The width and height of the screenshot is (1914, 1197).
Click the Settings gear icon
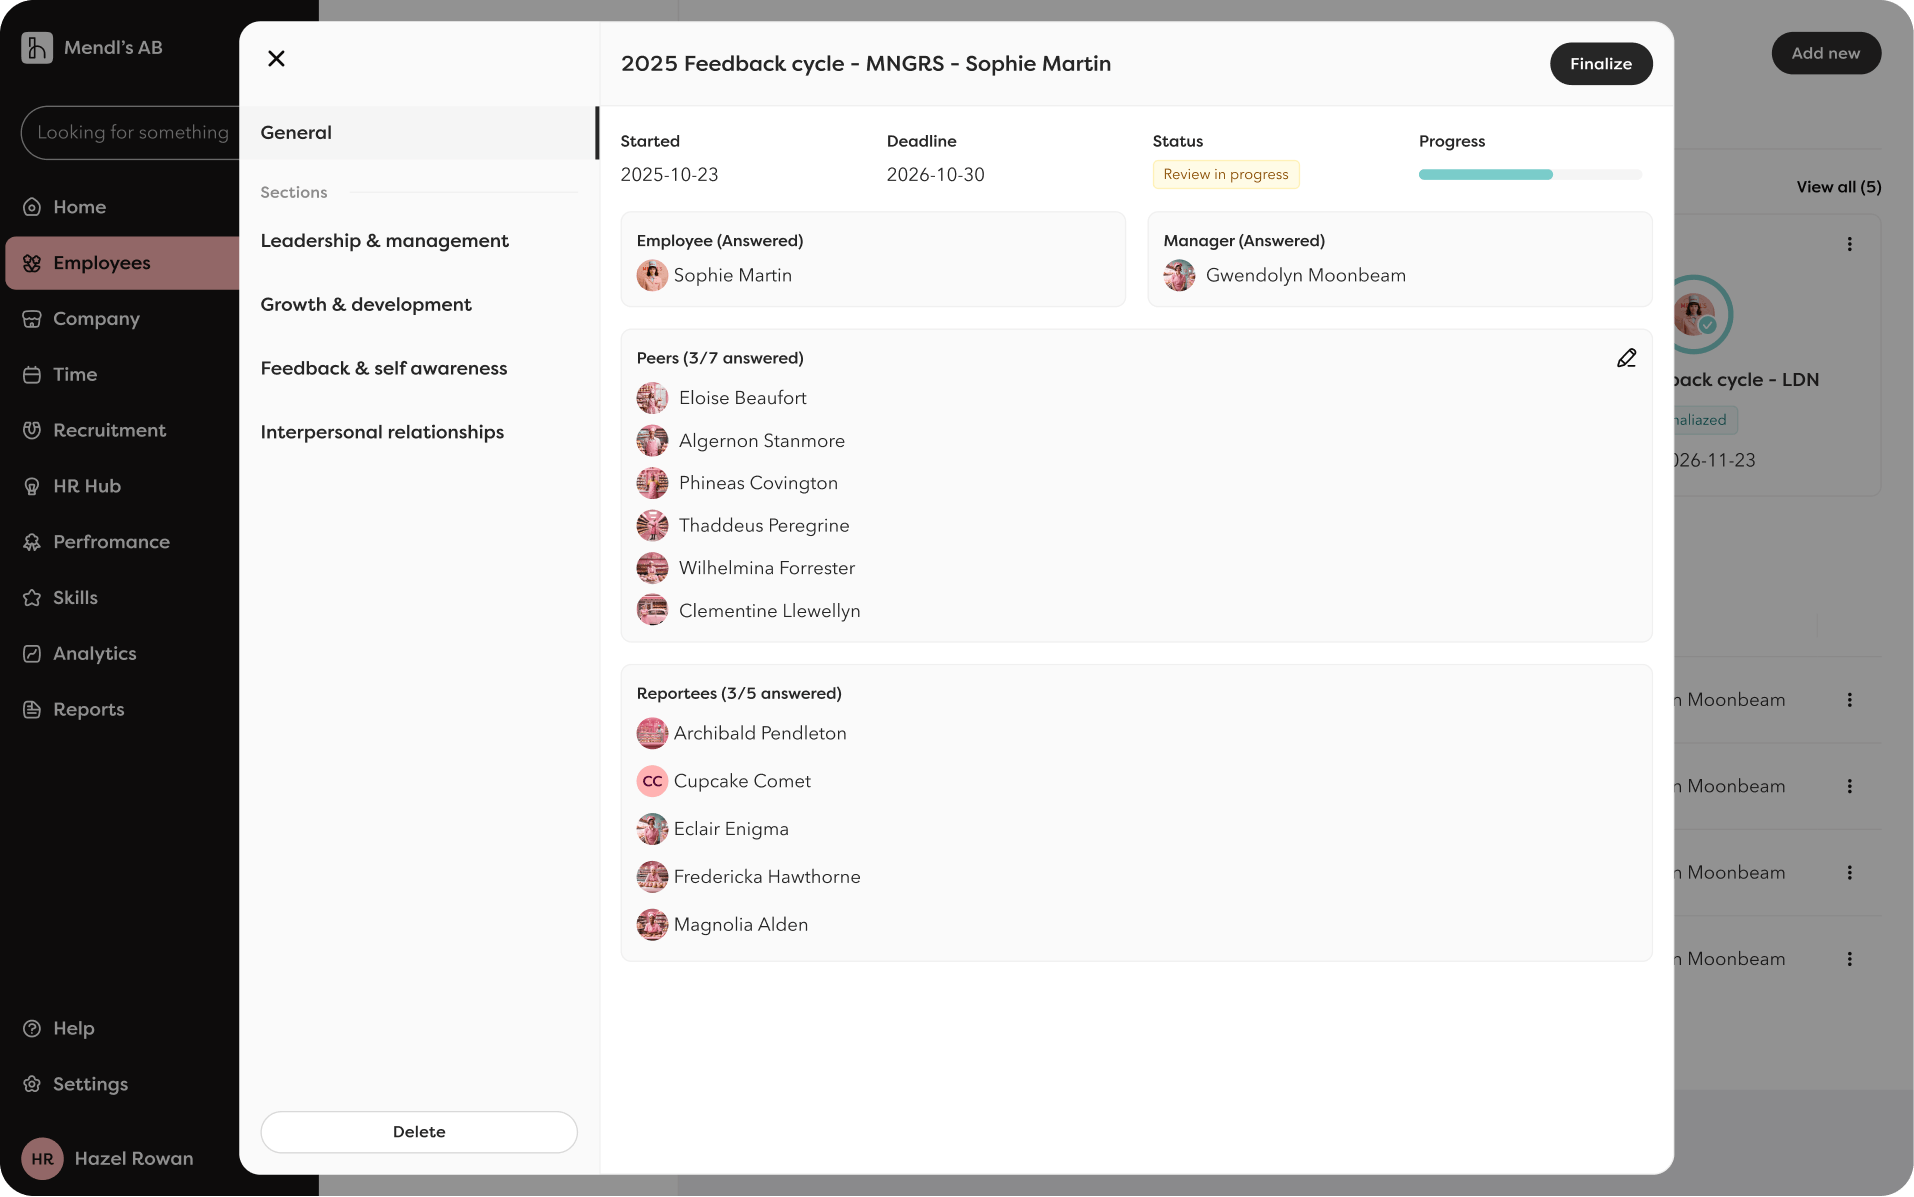click(32, 1084)
